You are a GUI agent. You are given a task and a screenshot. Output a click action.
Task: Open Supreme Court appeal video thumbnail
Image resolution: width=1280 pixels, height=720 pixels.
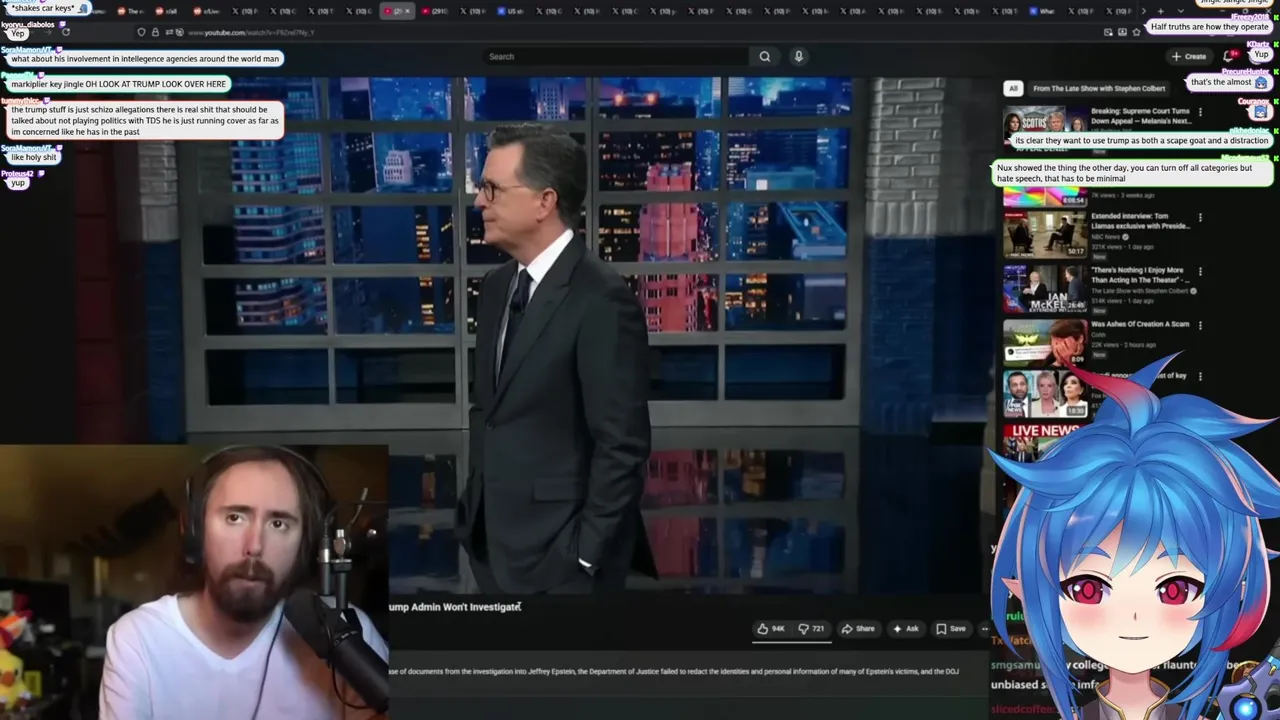(x=1045, y=122)
